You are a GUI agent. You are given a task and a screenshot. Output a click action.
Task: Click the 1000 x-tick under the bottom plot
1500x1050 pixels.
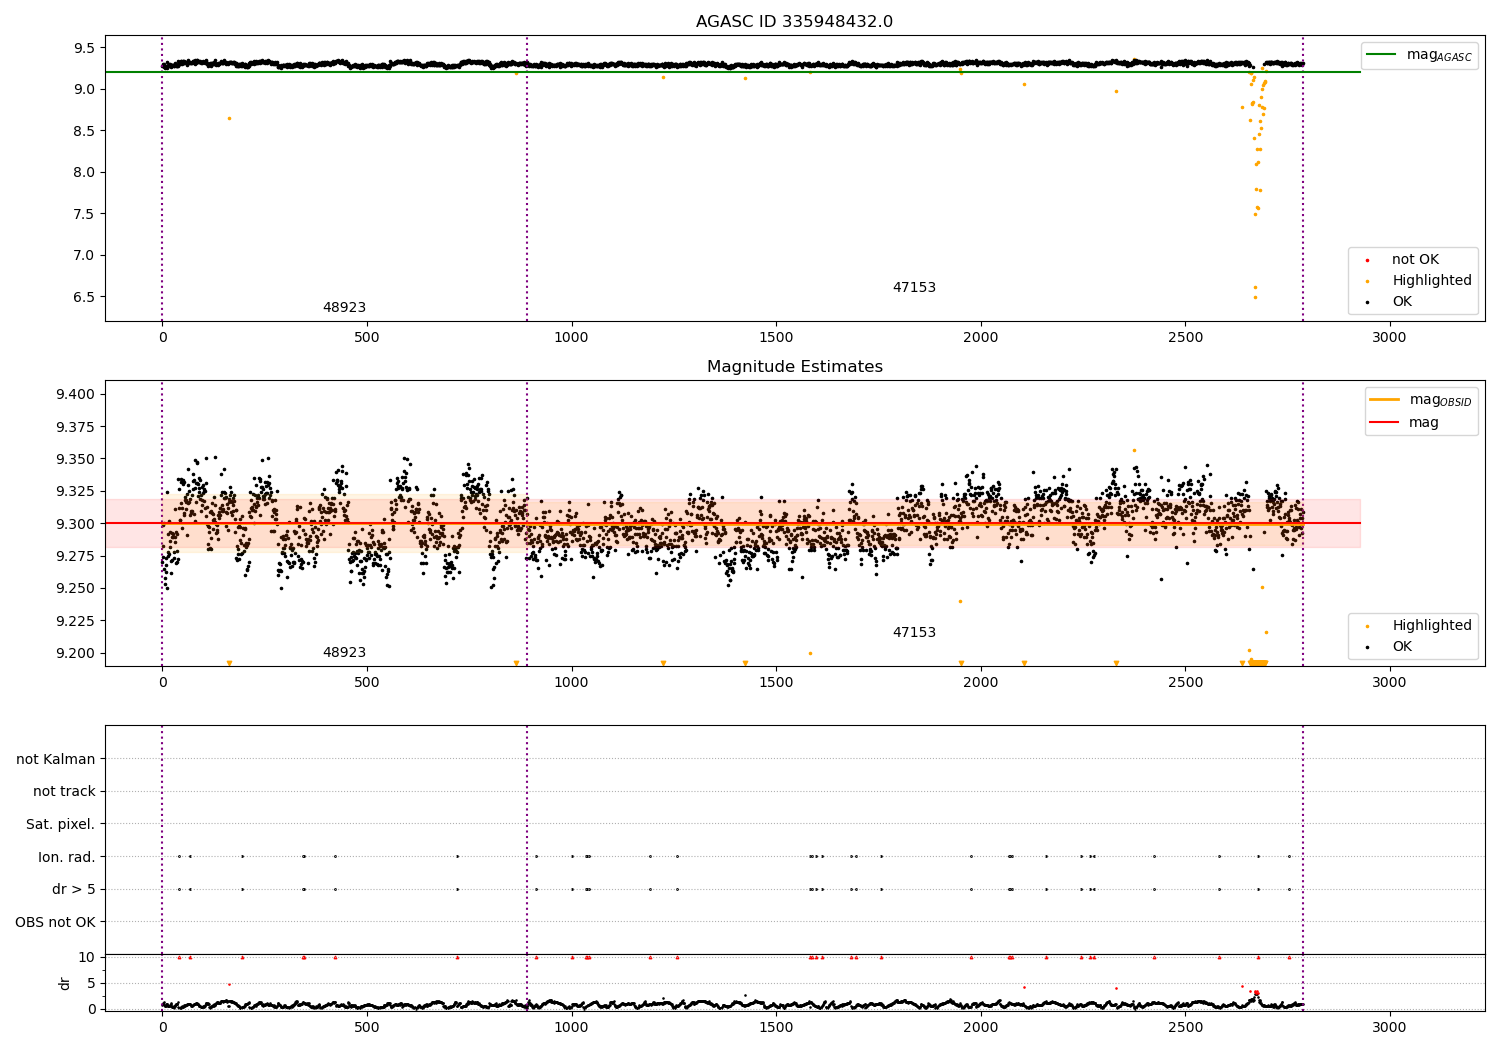571,1028
